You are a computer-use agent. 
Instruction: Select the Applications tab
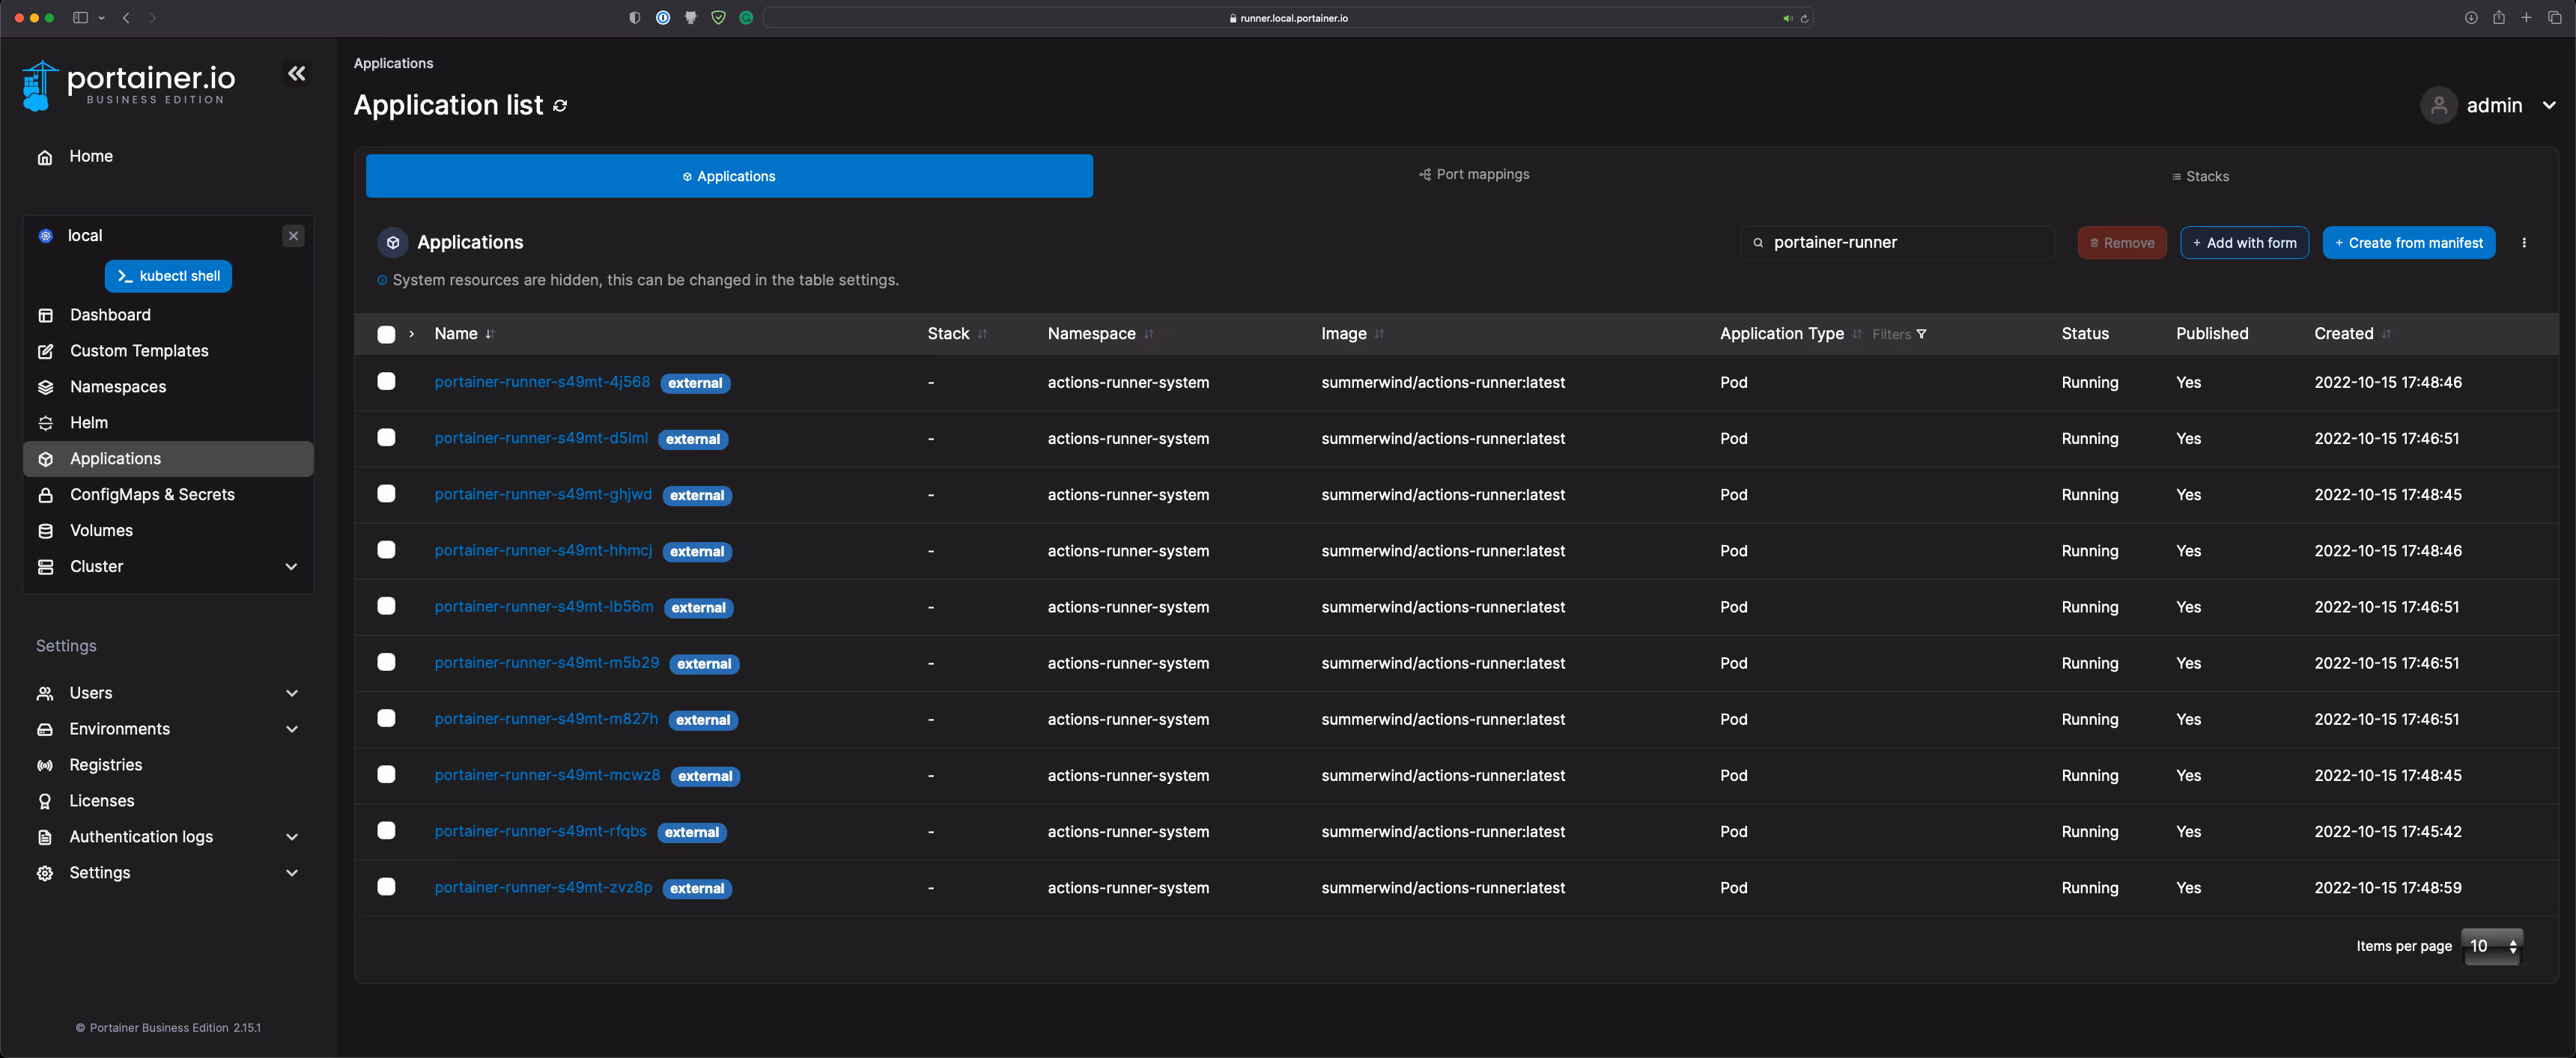point(729,176)
